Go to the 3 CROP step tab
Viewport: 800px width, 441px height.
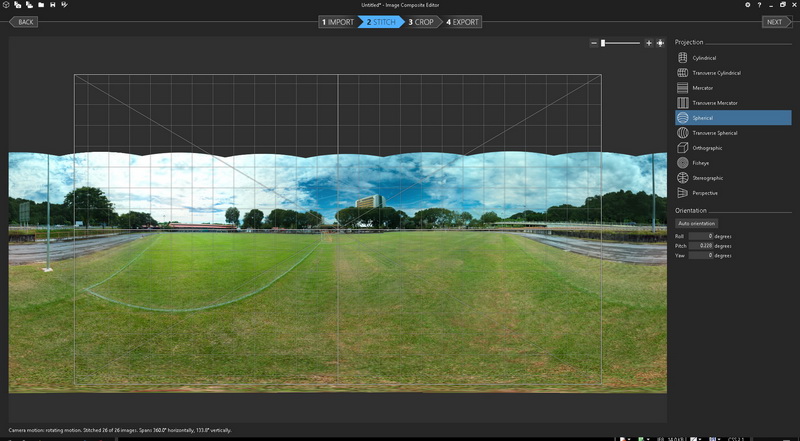(x=421, y=21)
